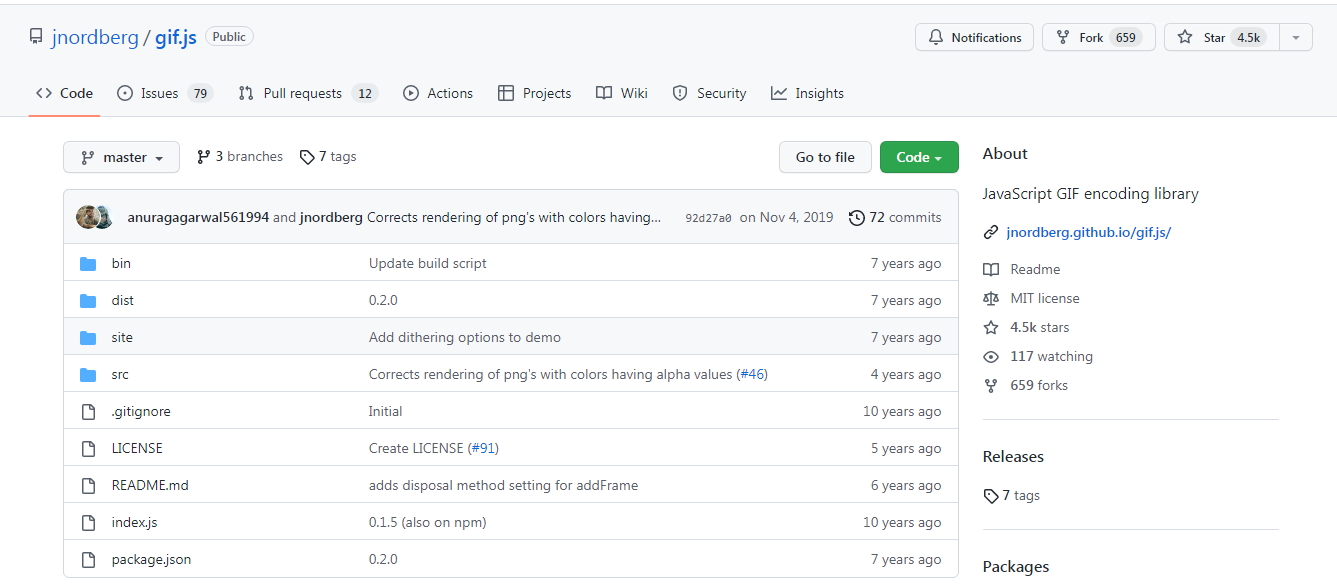Click the fork icon in the Fork button
Image resolution: width=1337 pixels, height=588 pixels.
point(1063,37)
